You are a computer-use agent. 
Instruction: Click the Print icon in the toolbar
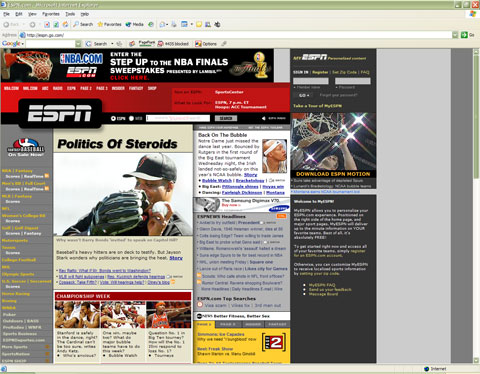[x=174, y=24]
